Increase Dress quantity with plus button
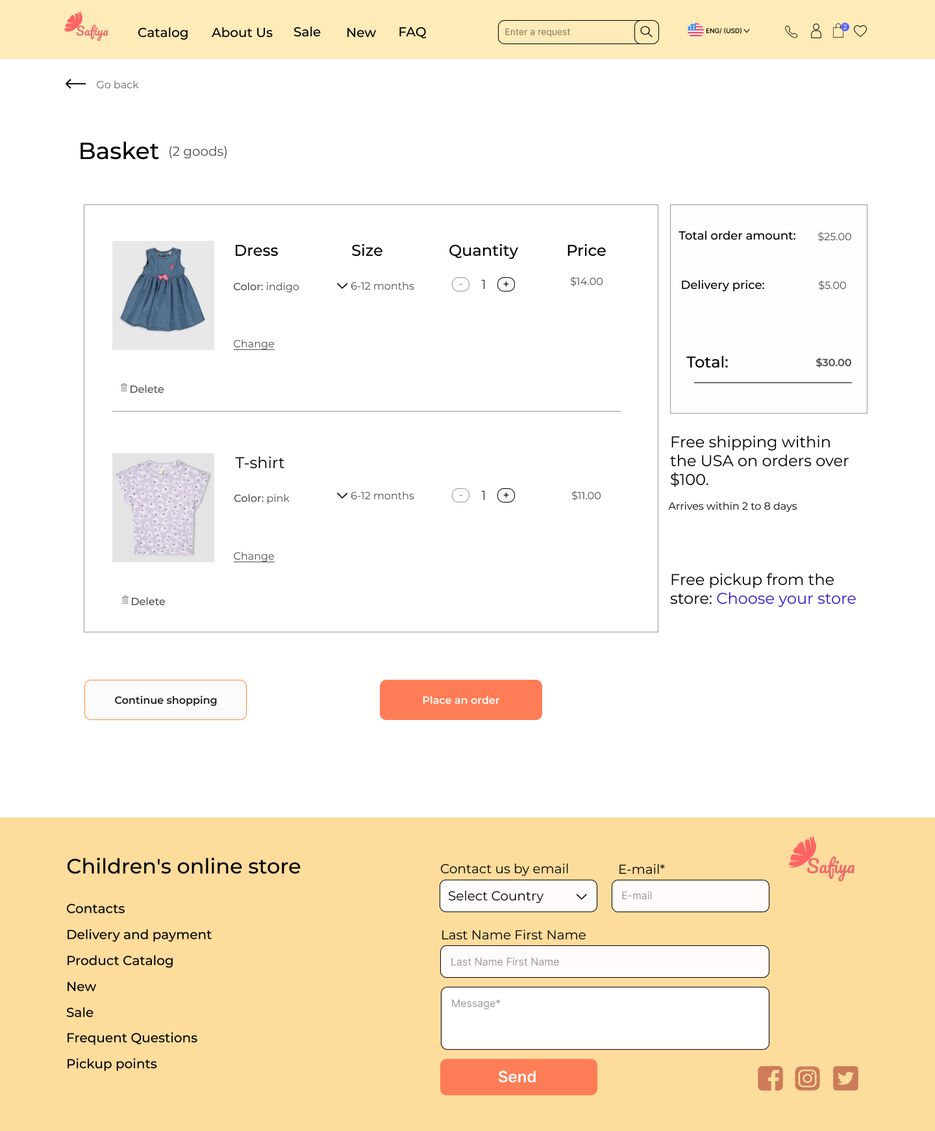 tap(506, 285)
